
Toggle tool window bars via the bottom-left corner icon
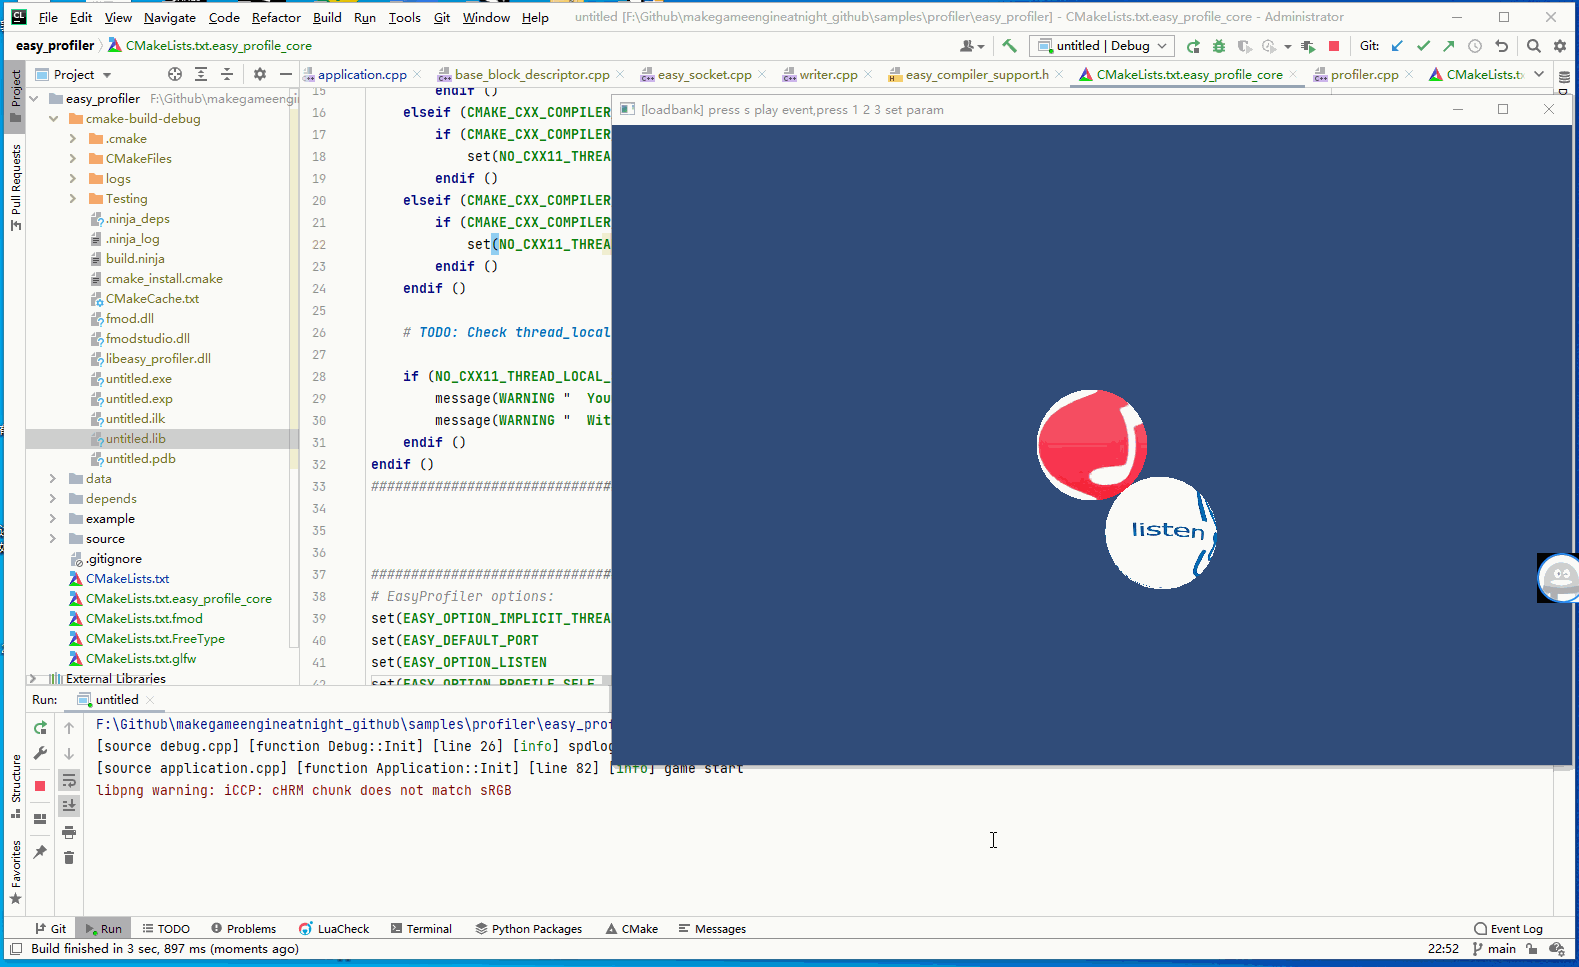click(x=15, y=949)
